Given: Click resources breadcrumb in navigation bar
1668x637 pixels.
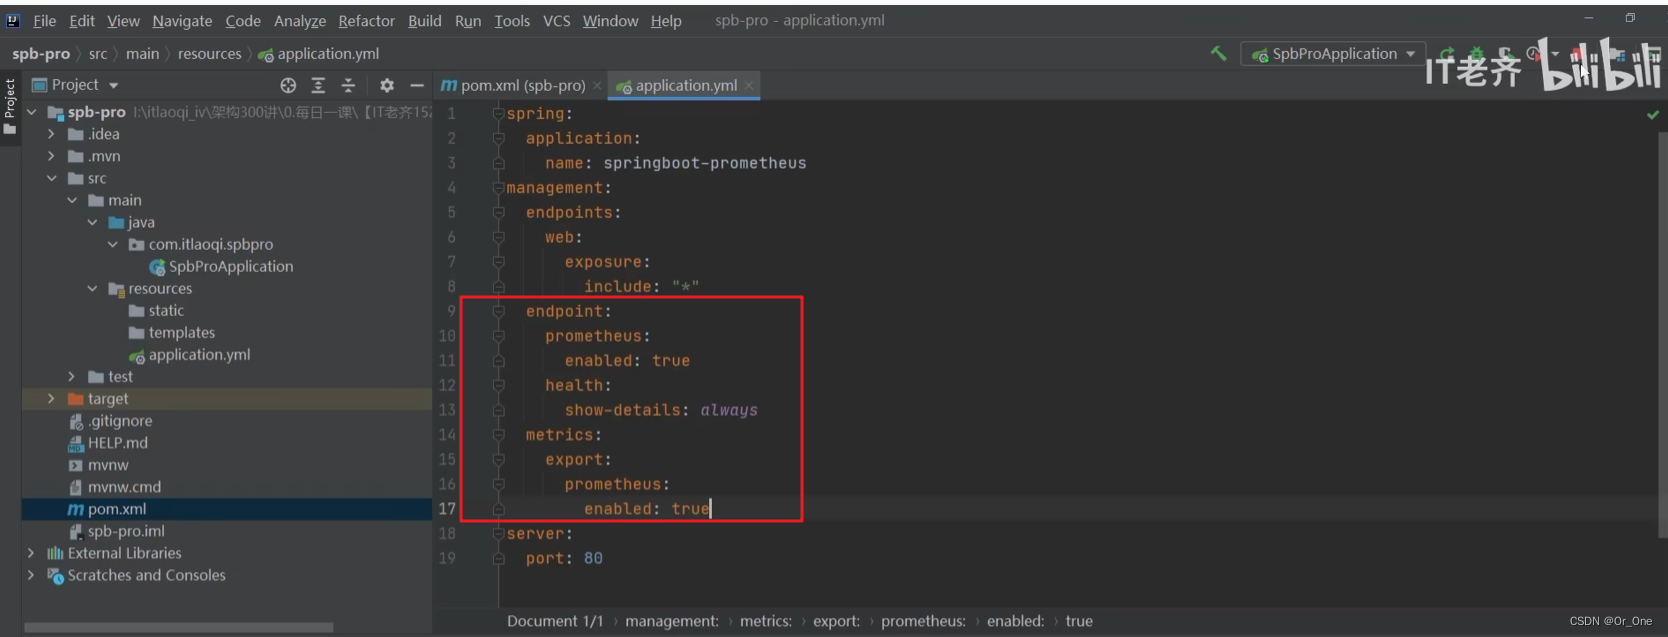Looking at the screenshot, I should click(209, 54).
